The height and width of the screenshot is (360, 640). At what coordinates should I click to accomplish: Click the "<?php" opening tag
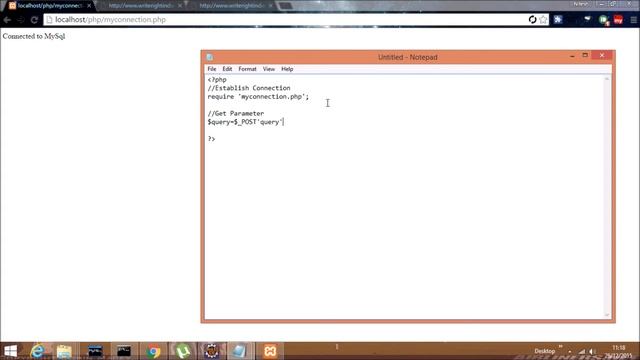[x=217, y=80]
